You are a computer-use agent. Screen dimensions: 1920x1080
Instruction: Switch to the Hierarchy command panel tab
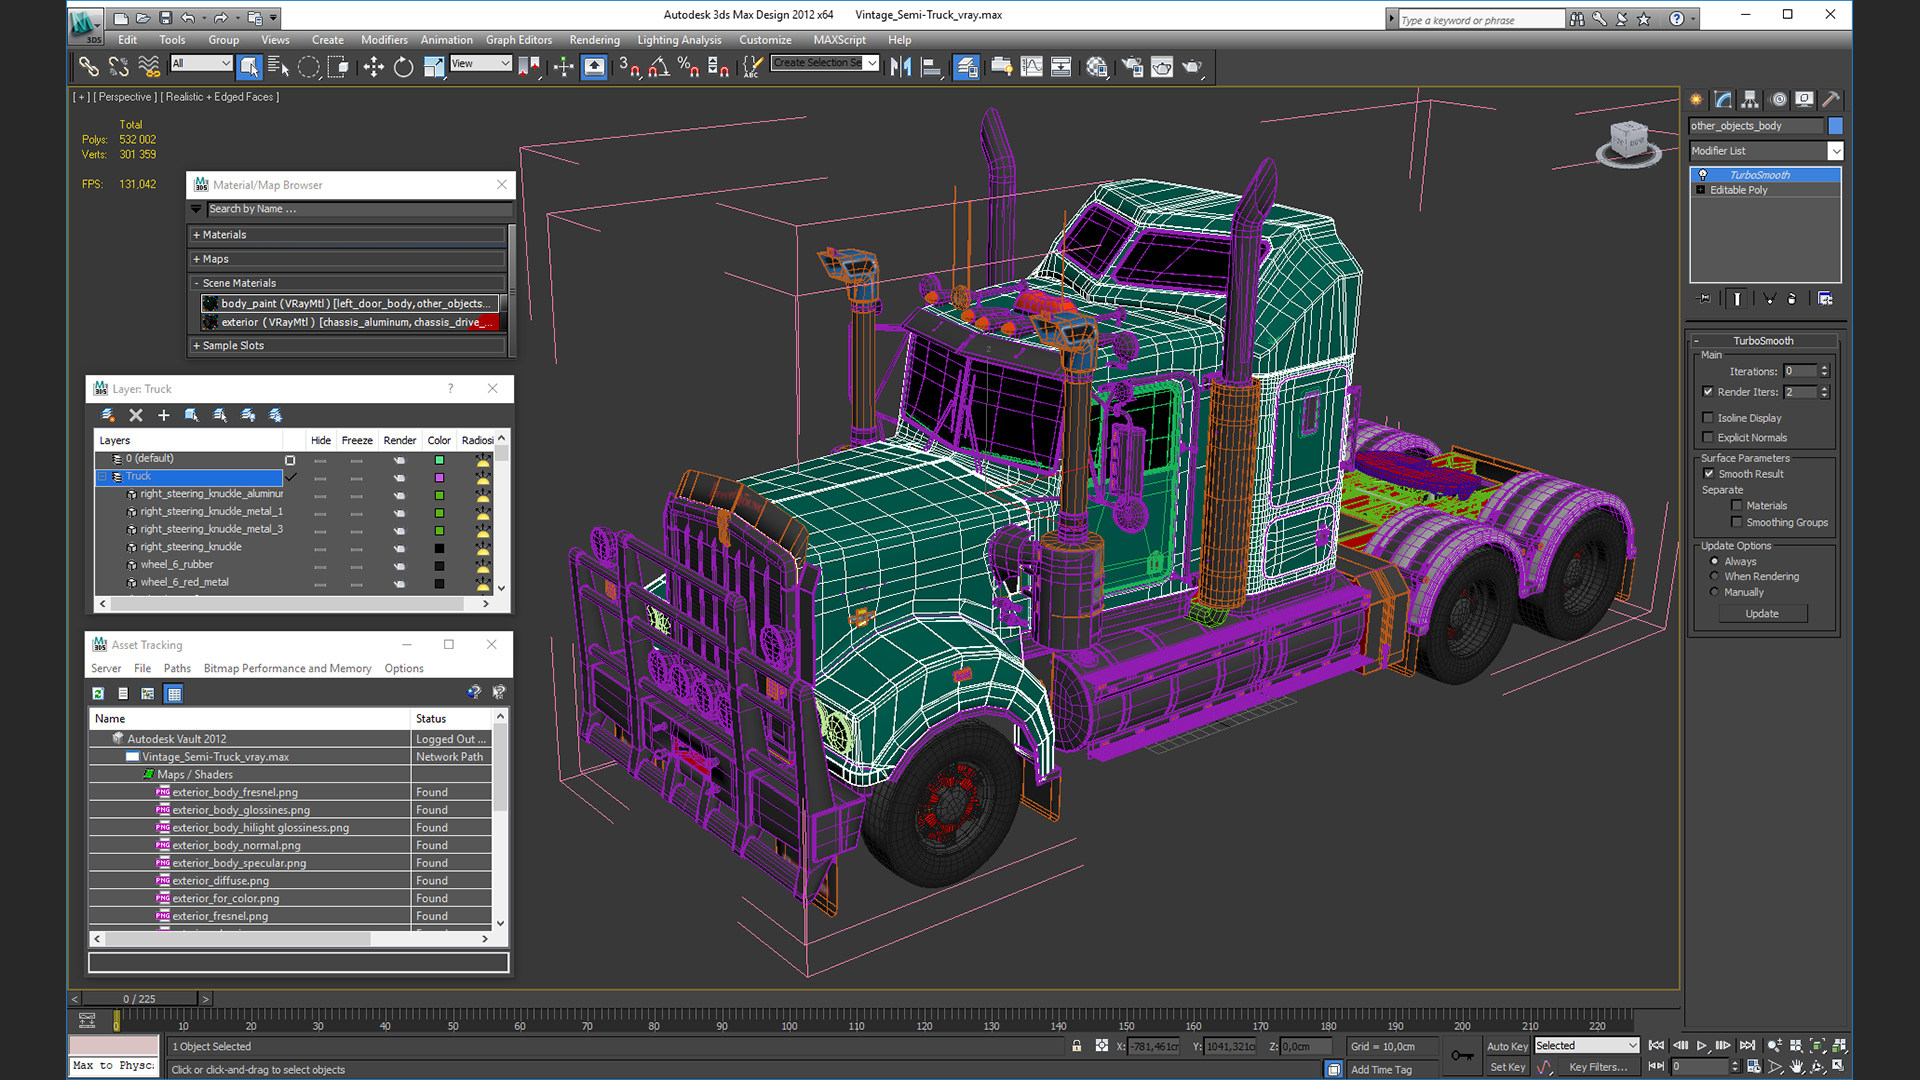(1750, 99)
